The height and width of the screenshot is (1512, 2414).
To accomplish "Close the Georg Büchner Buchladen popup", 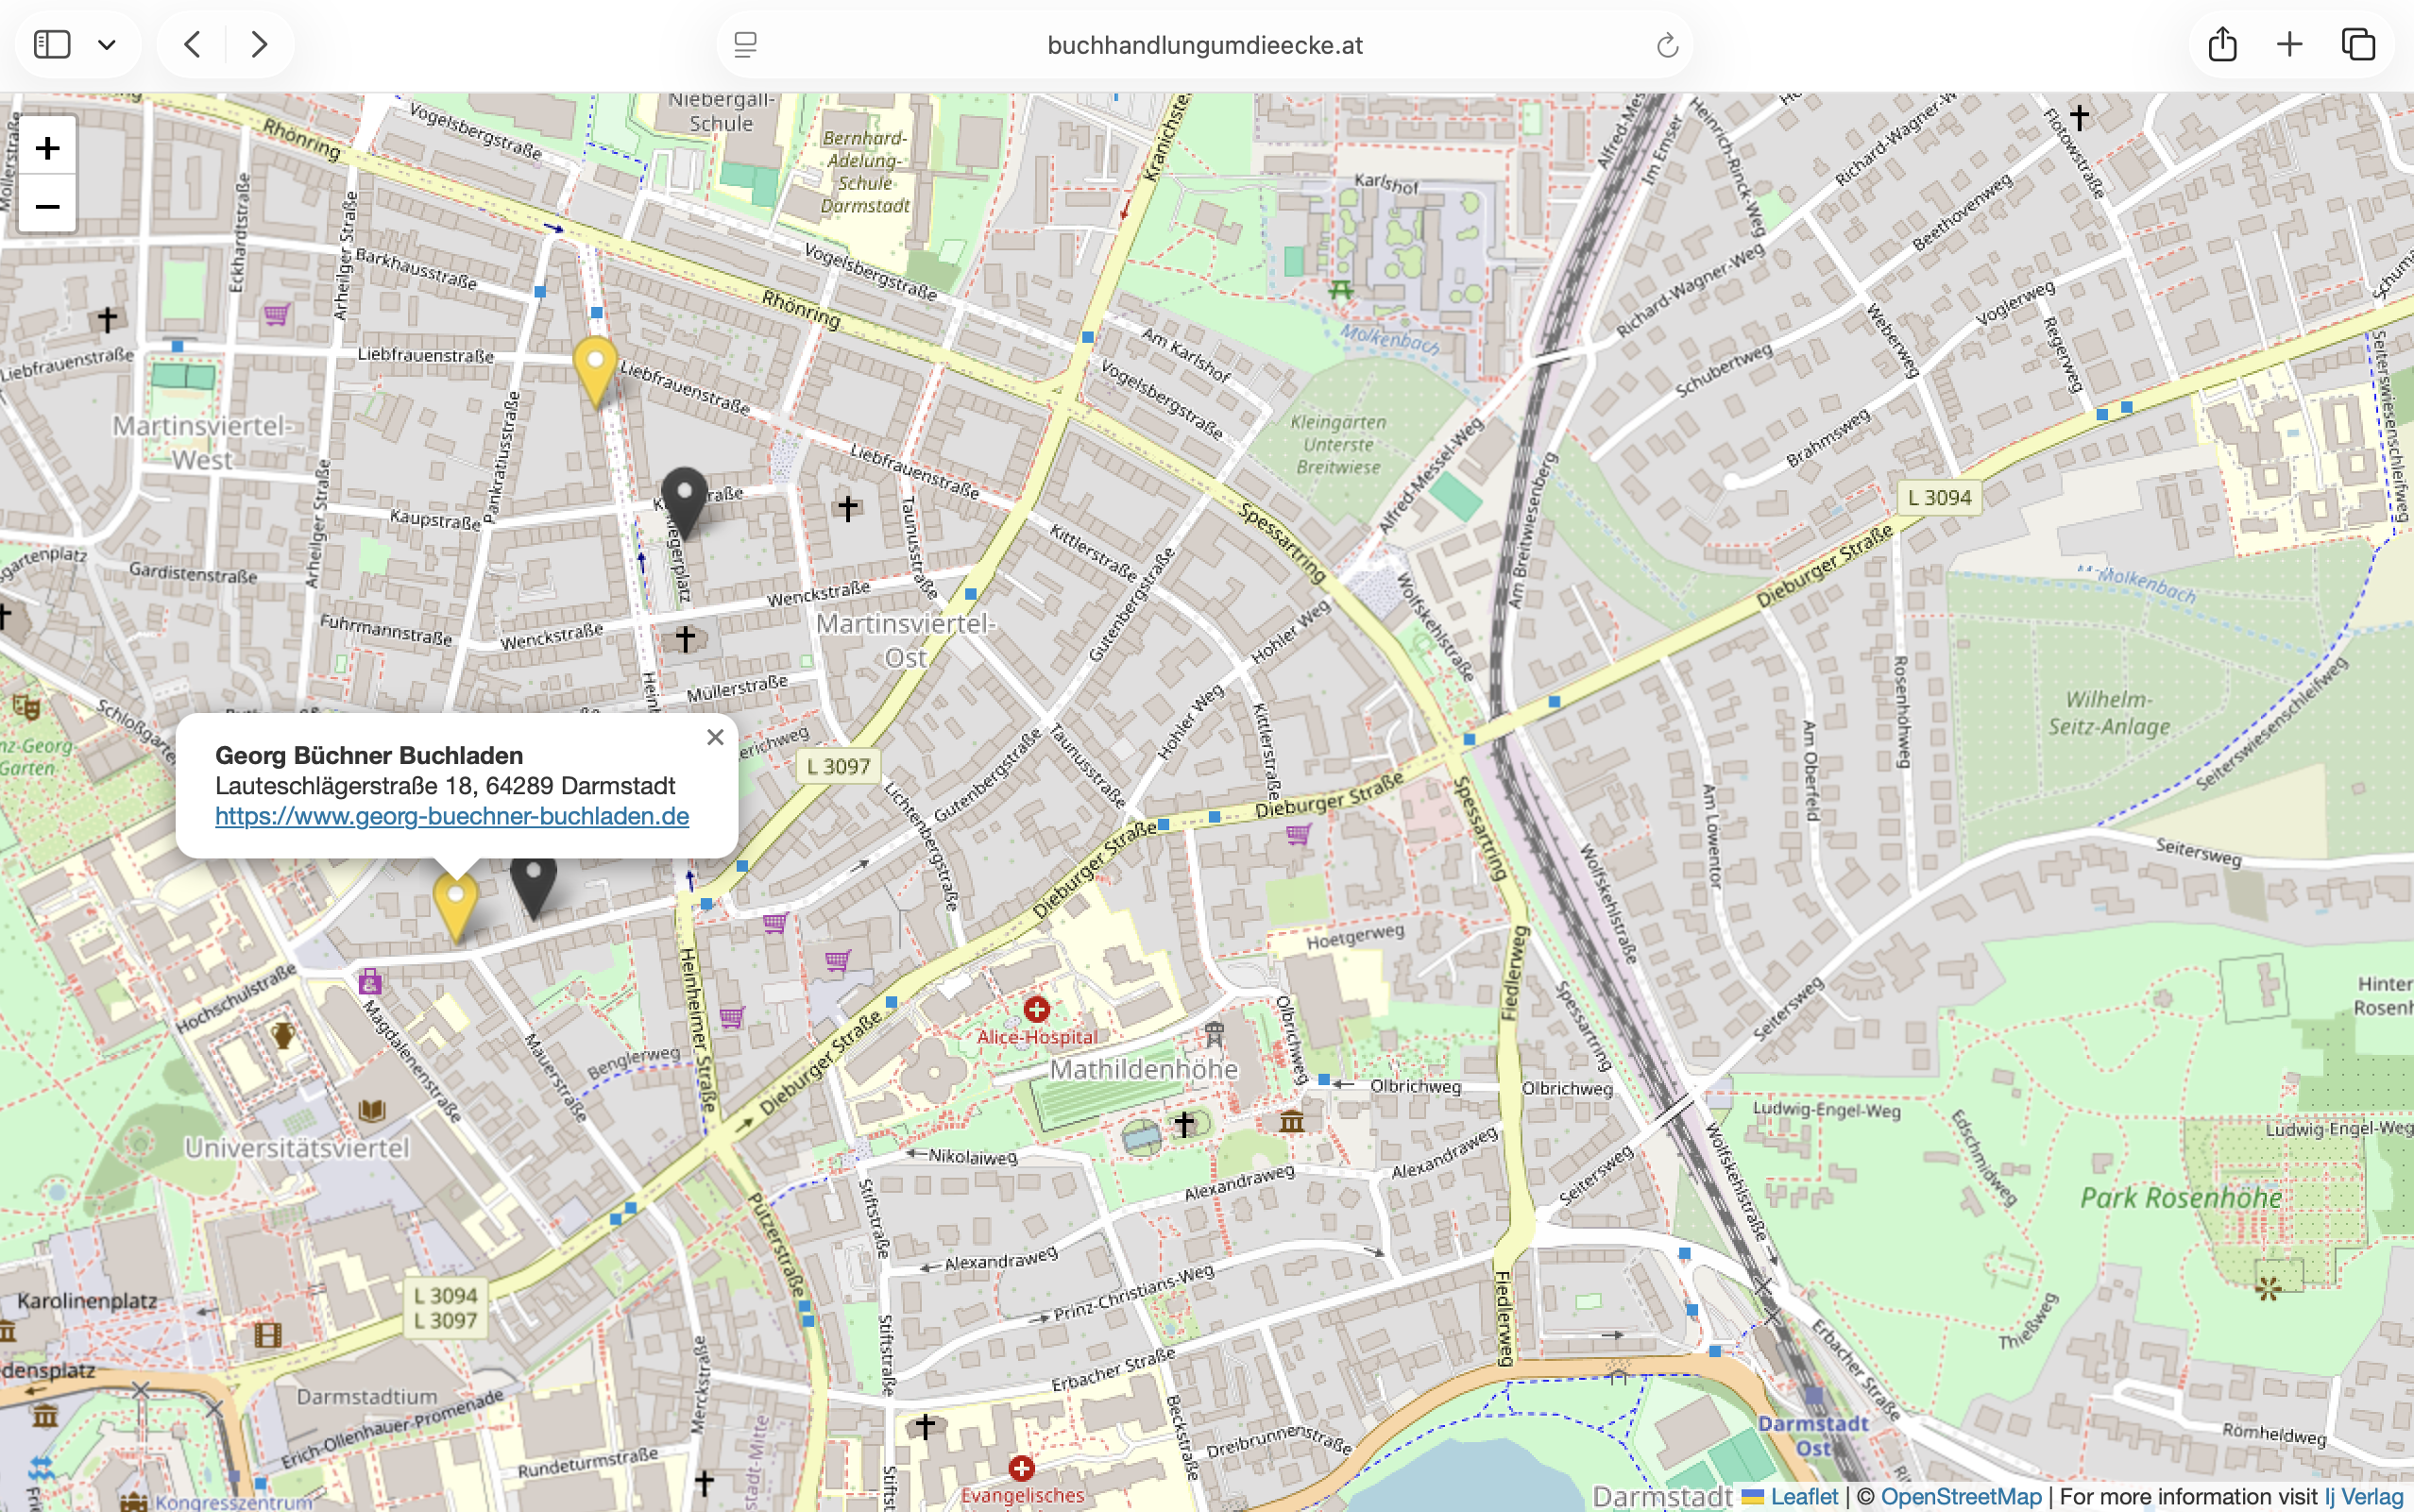I will pyautogui.click(x=714, y=737).
